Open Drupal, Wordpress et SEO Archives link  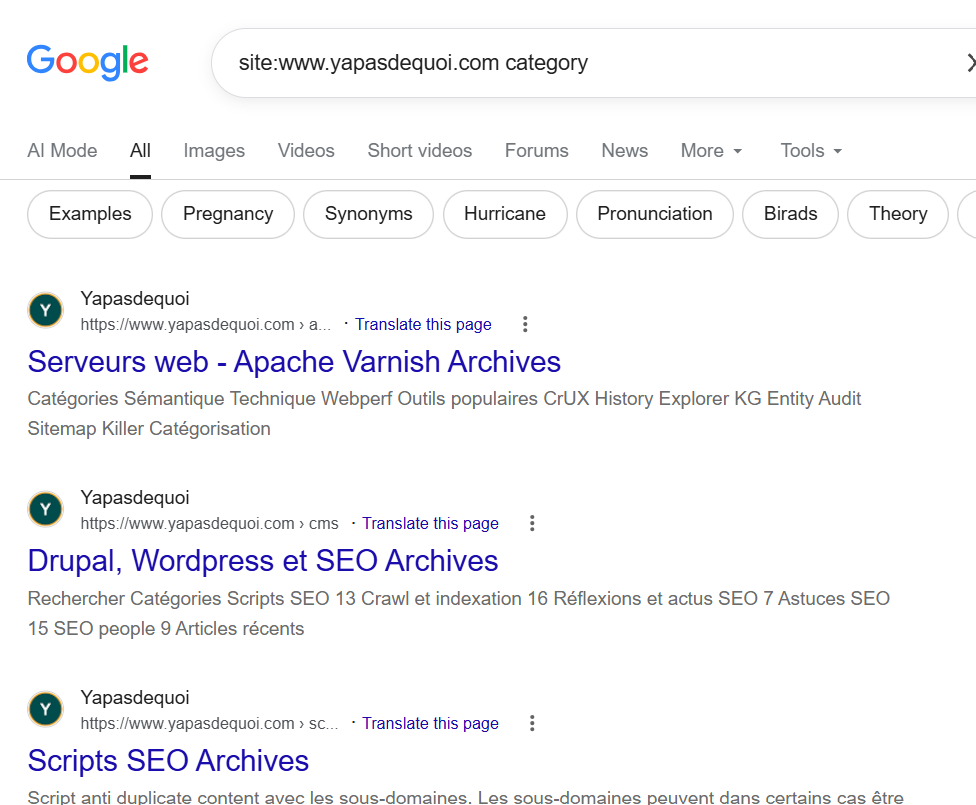(263, 561)
